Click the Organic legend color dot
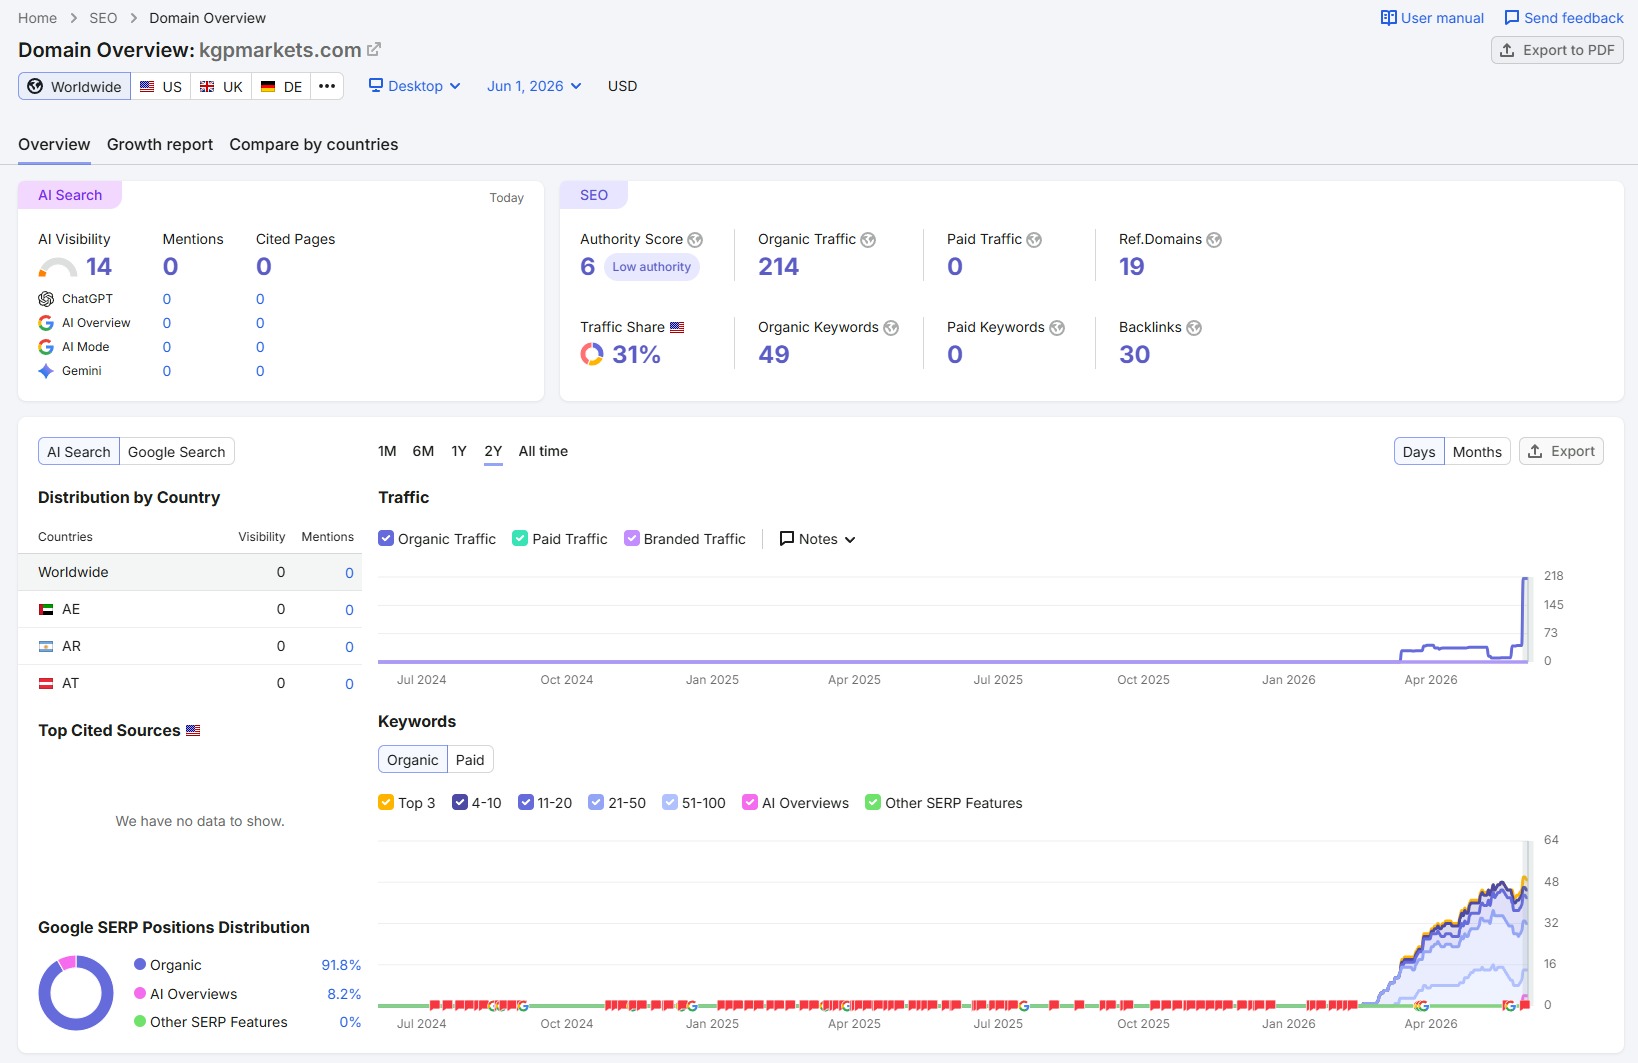Image resolution: width=1638 pixels, height=1063 pixels. [140, 964]
